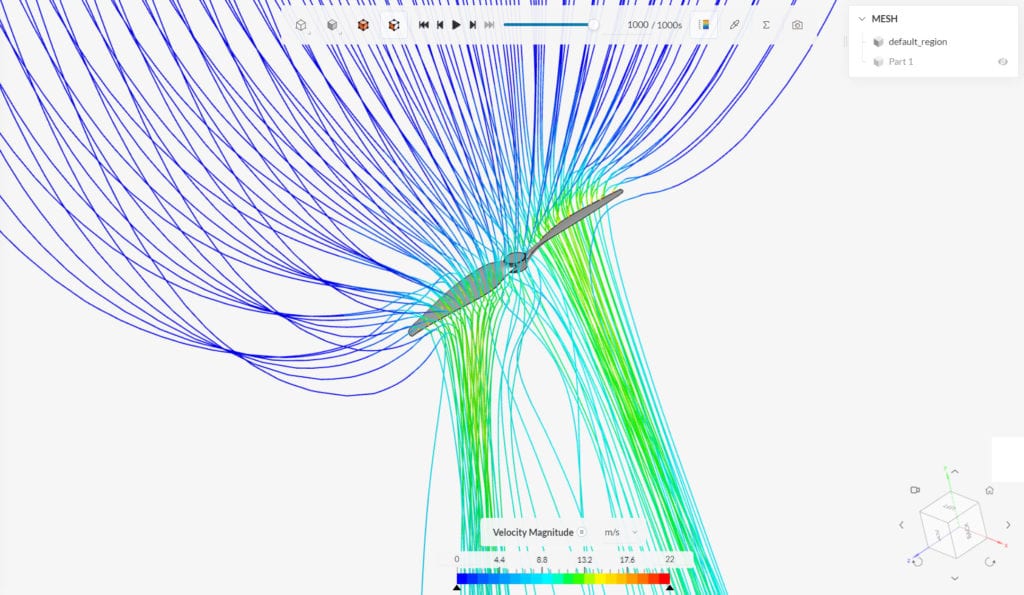Click the share link icon in the toolbar
1024x595 pixels.
[734, 25]
